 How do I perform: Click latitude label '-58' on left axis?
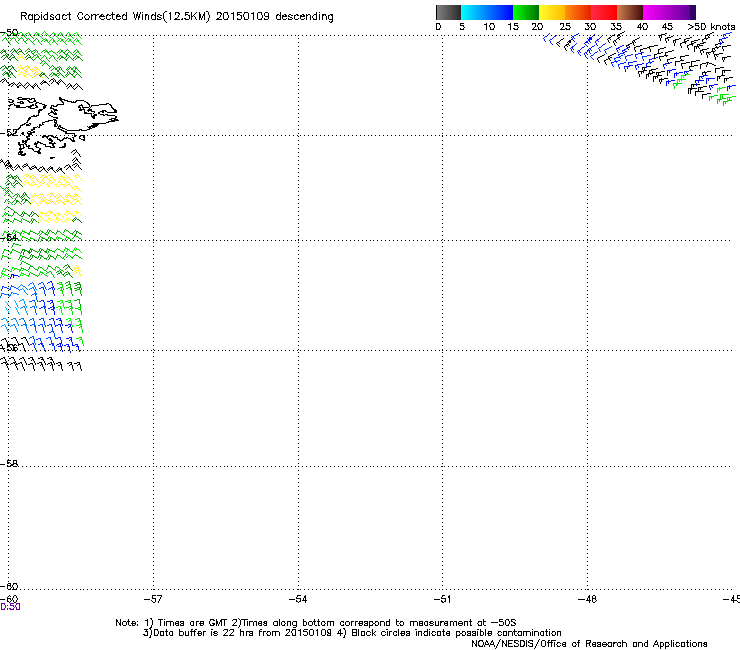9,464
